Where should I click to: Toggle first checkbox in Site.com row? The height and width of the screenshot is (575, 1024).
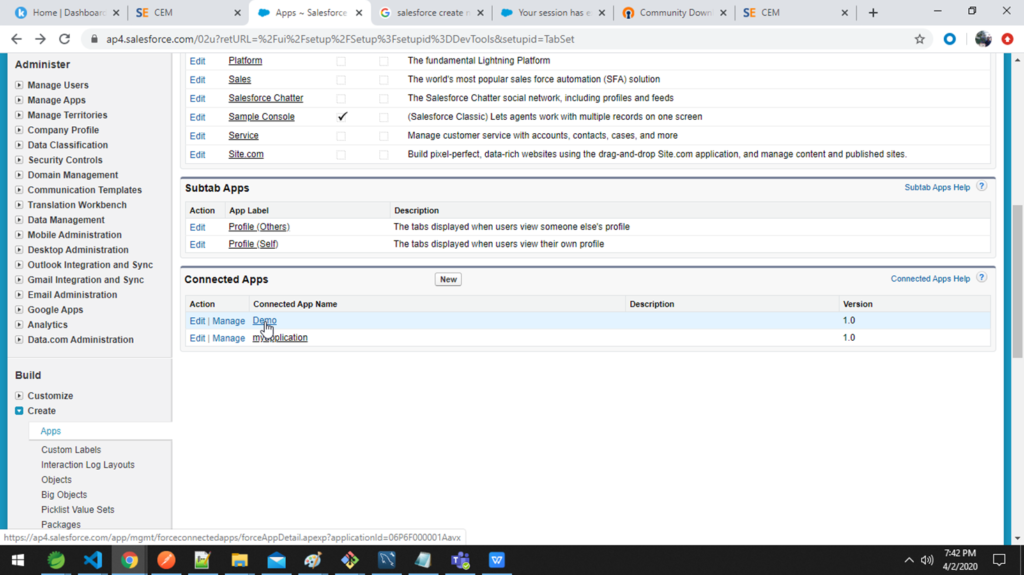[x=341, y=155]
